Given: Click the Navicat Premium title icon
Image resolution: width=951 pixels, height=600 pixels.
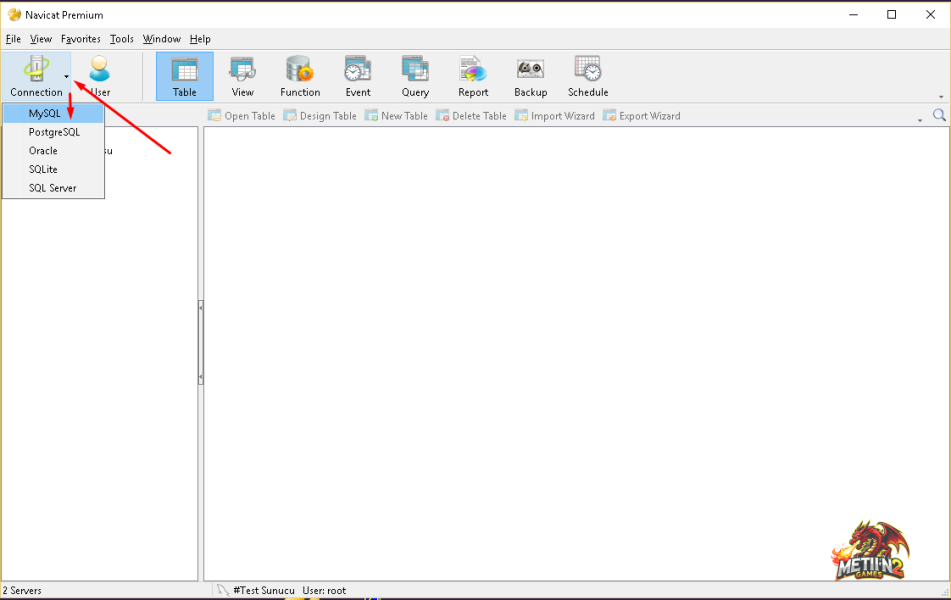Looking at the screenshot, I should pos(15,15).
